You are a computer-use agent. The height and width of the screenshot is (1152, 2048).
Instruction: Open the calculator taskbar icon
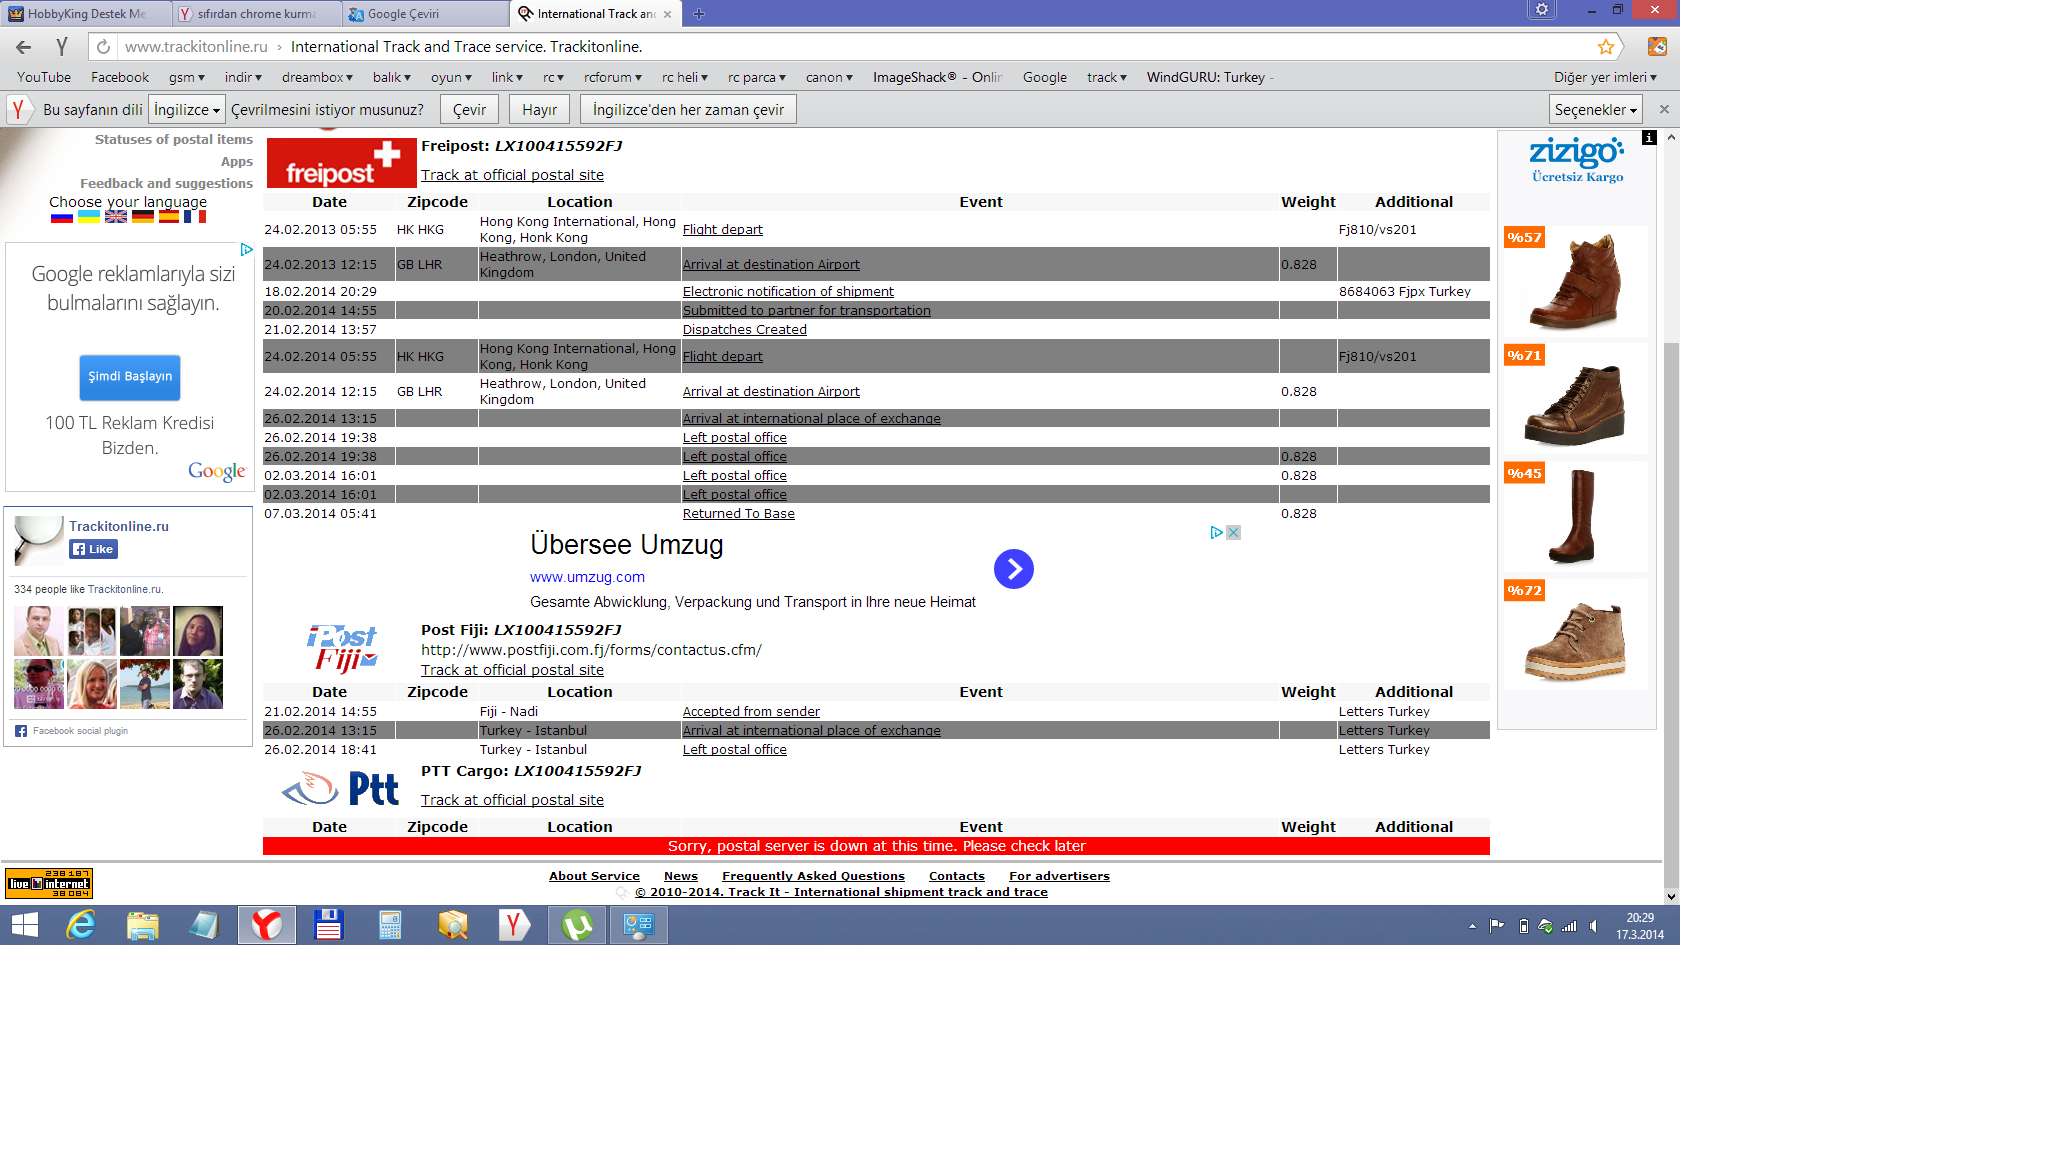[x=390, y=925]
